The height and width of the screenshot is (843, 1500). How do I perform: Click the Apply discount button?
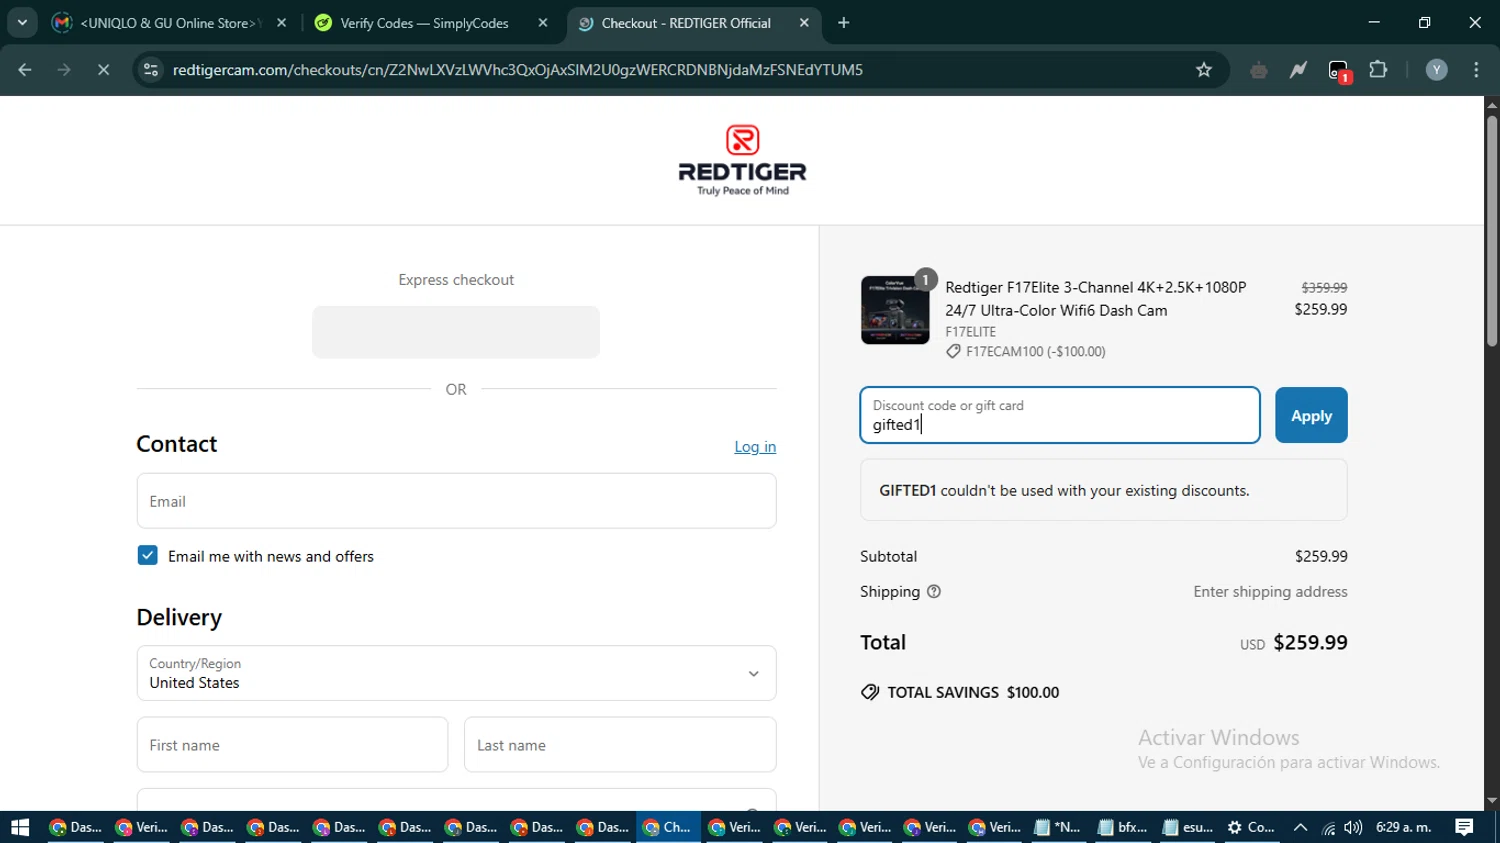point(1311,415)
